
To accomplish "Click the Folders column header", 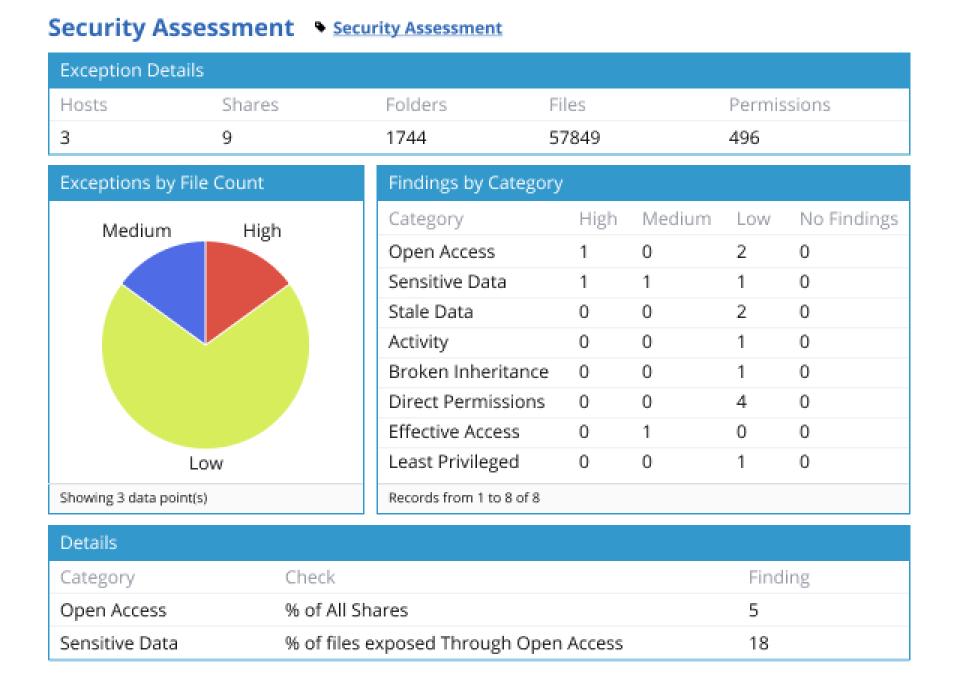I will tap(415, 104).
